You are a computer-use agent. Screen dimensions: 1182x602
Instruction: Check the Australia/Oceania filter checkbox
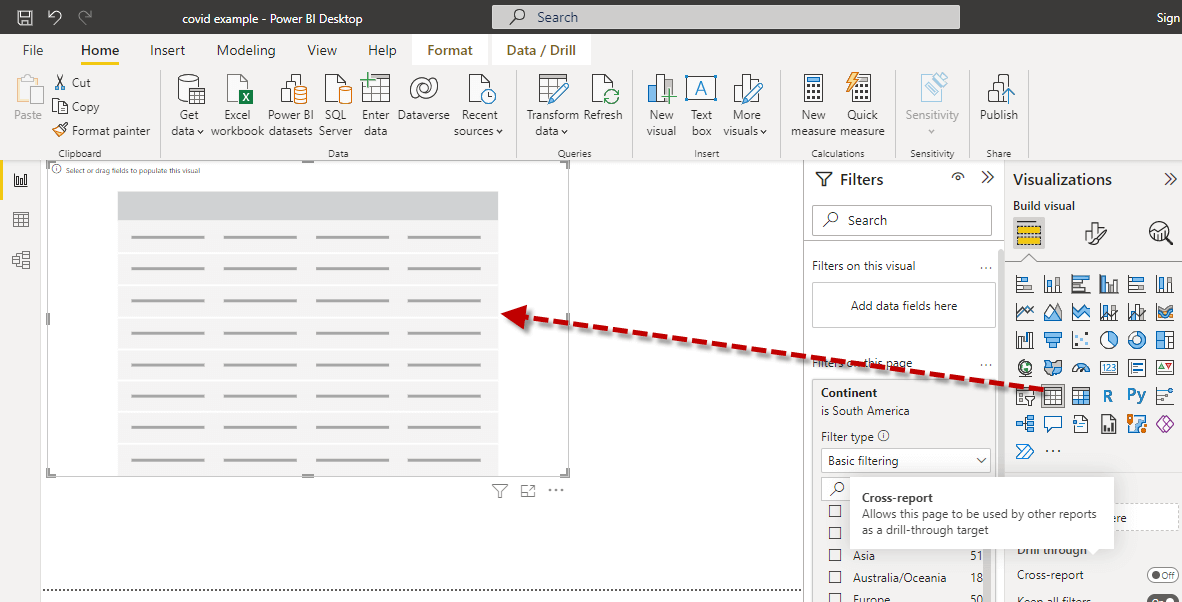point(835,577)
